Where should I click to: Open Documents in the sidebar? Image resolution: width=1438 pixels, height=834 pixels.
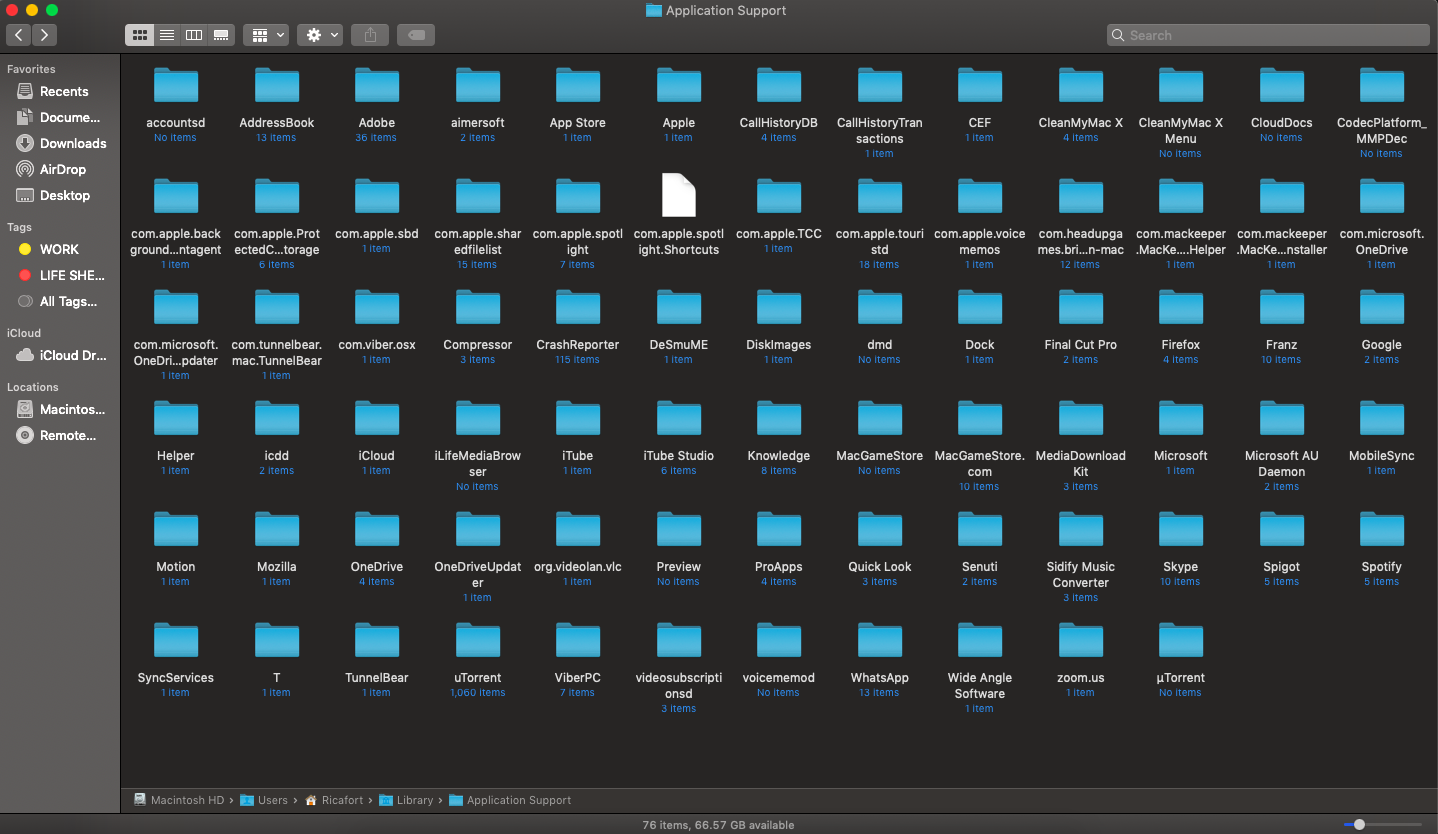point(60,117)
